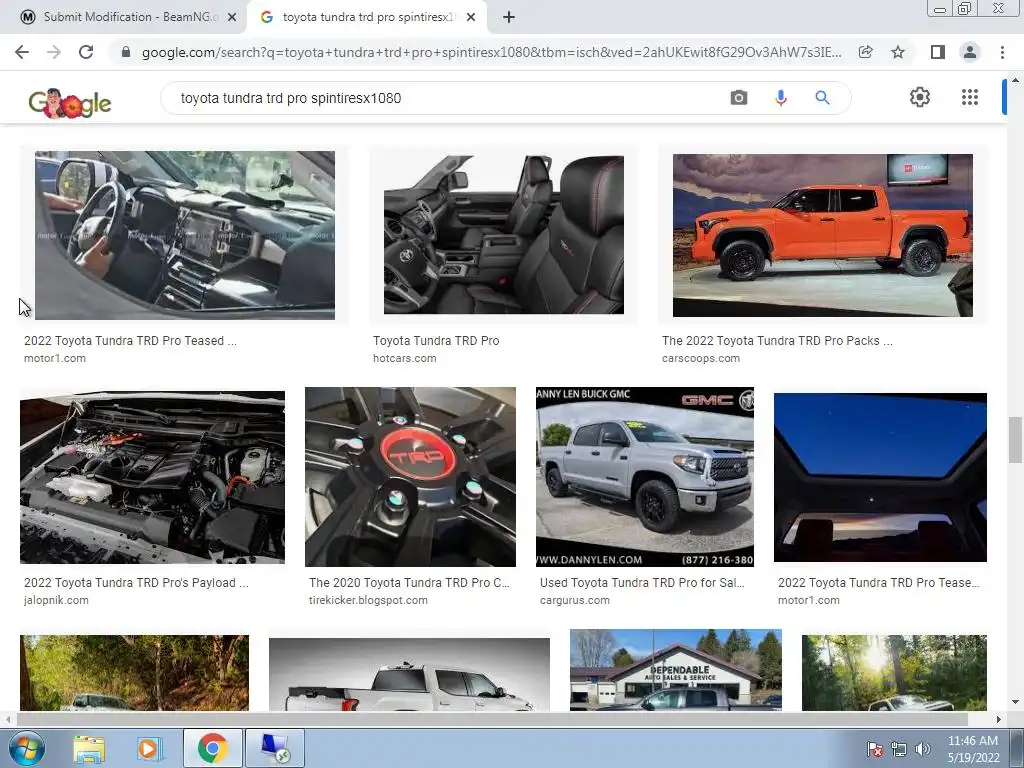Open Google apps grid
Viewport: 1024px width, 768px height.
click(970, 97)
